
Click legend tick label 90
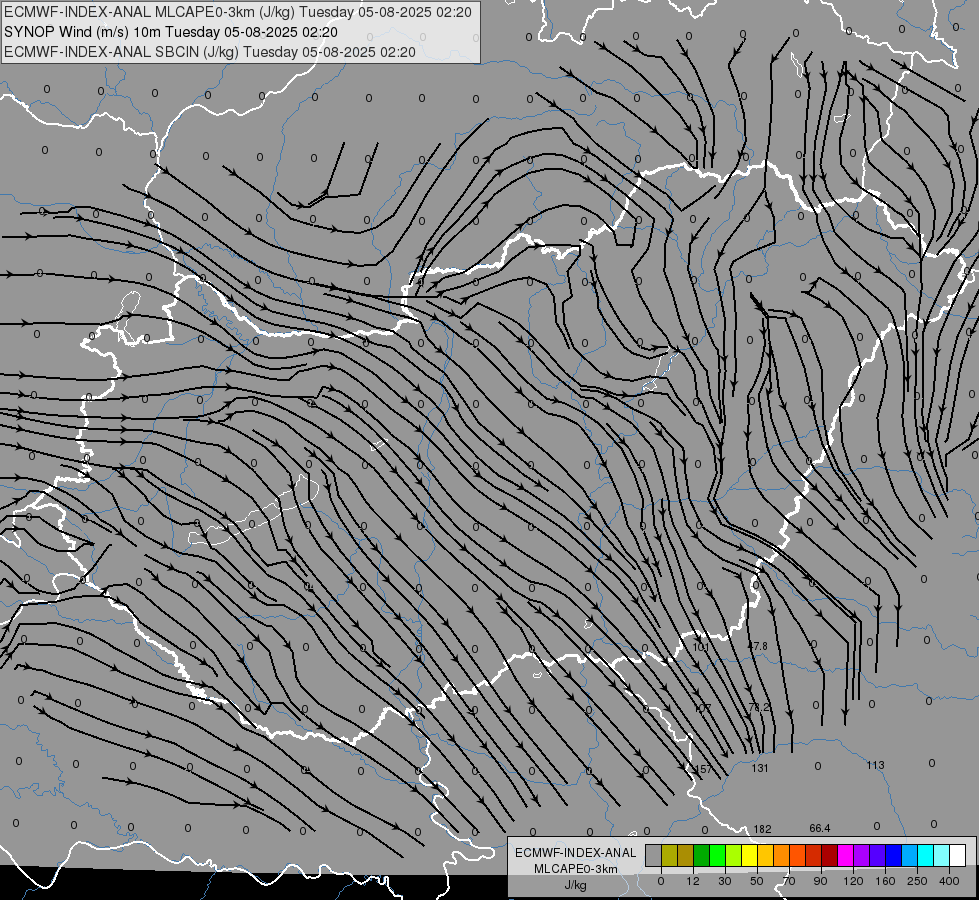point(820,881)
